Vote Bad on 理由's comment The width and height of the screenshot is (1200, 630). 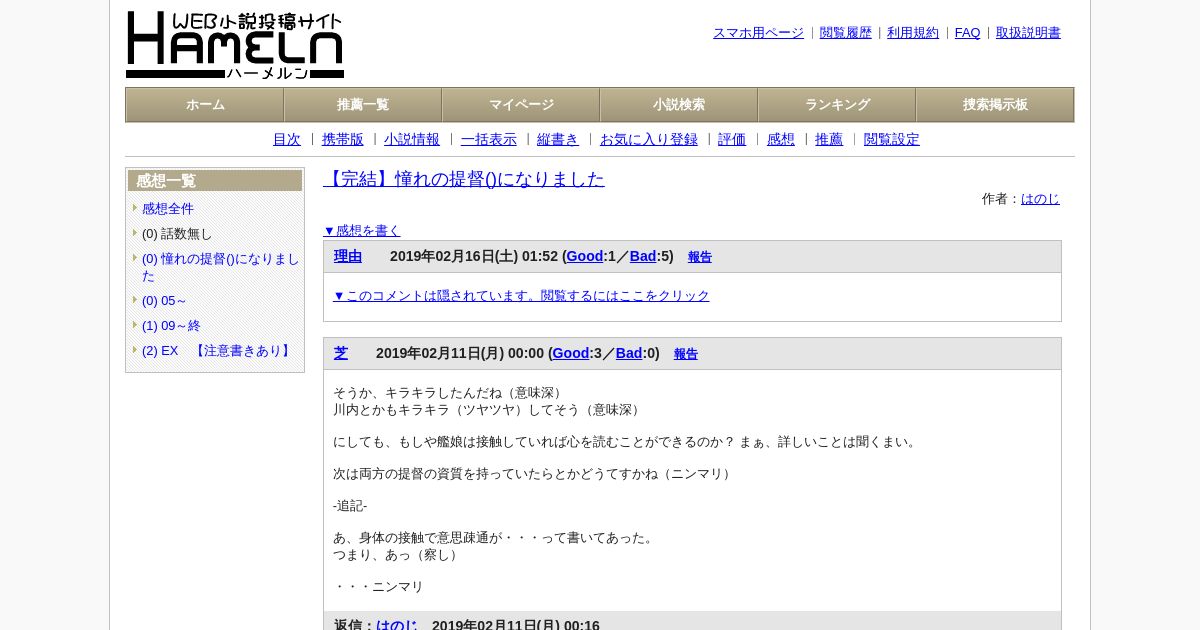(x=643, y=257)
